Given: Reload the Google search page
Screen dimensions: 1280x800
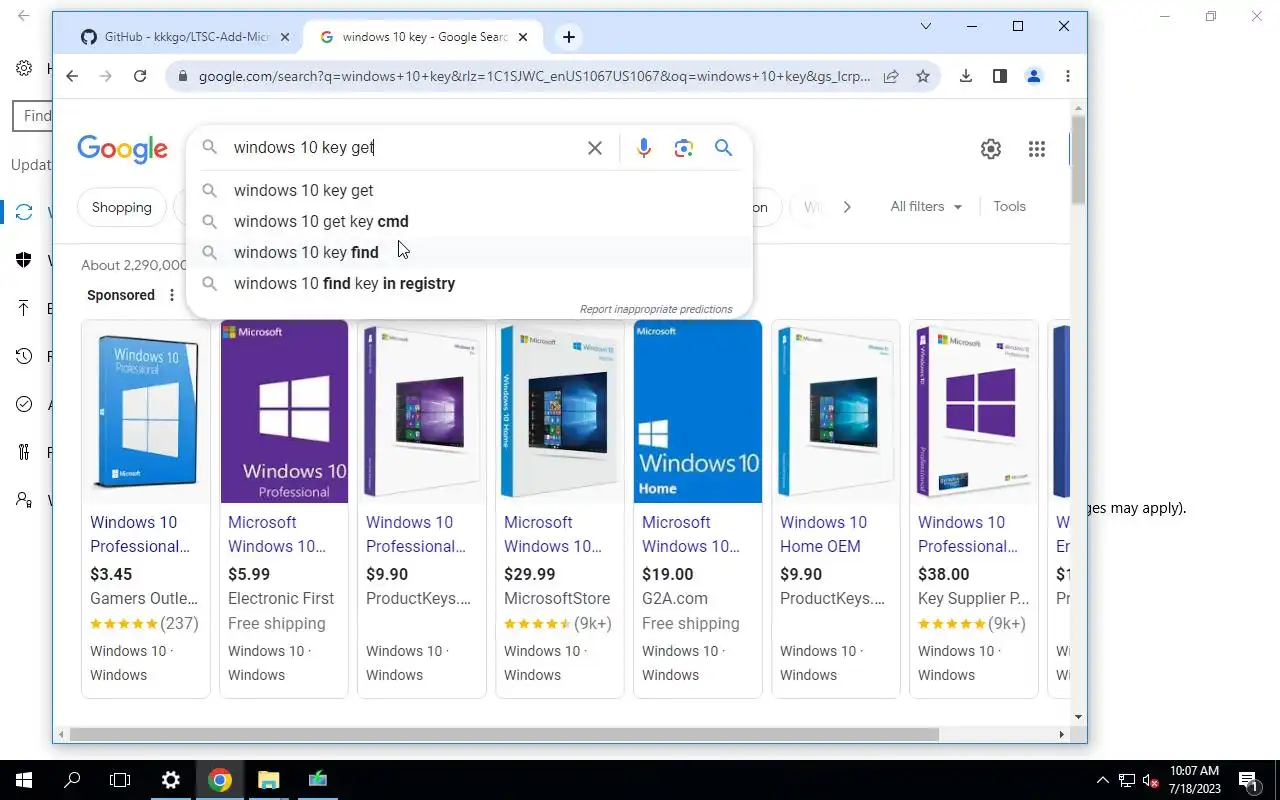Looking at the screenshot, I should pyautogui.click(x=140, y=76).
